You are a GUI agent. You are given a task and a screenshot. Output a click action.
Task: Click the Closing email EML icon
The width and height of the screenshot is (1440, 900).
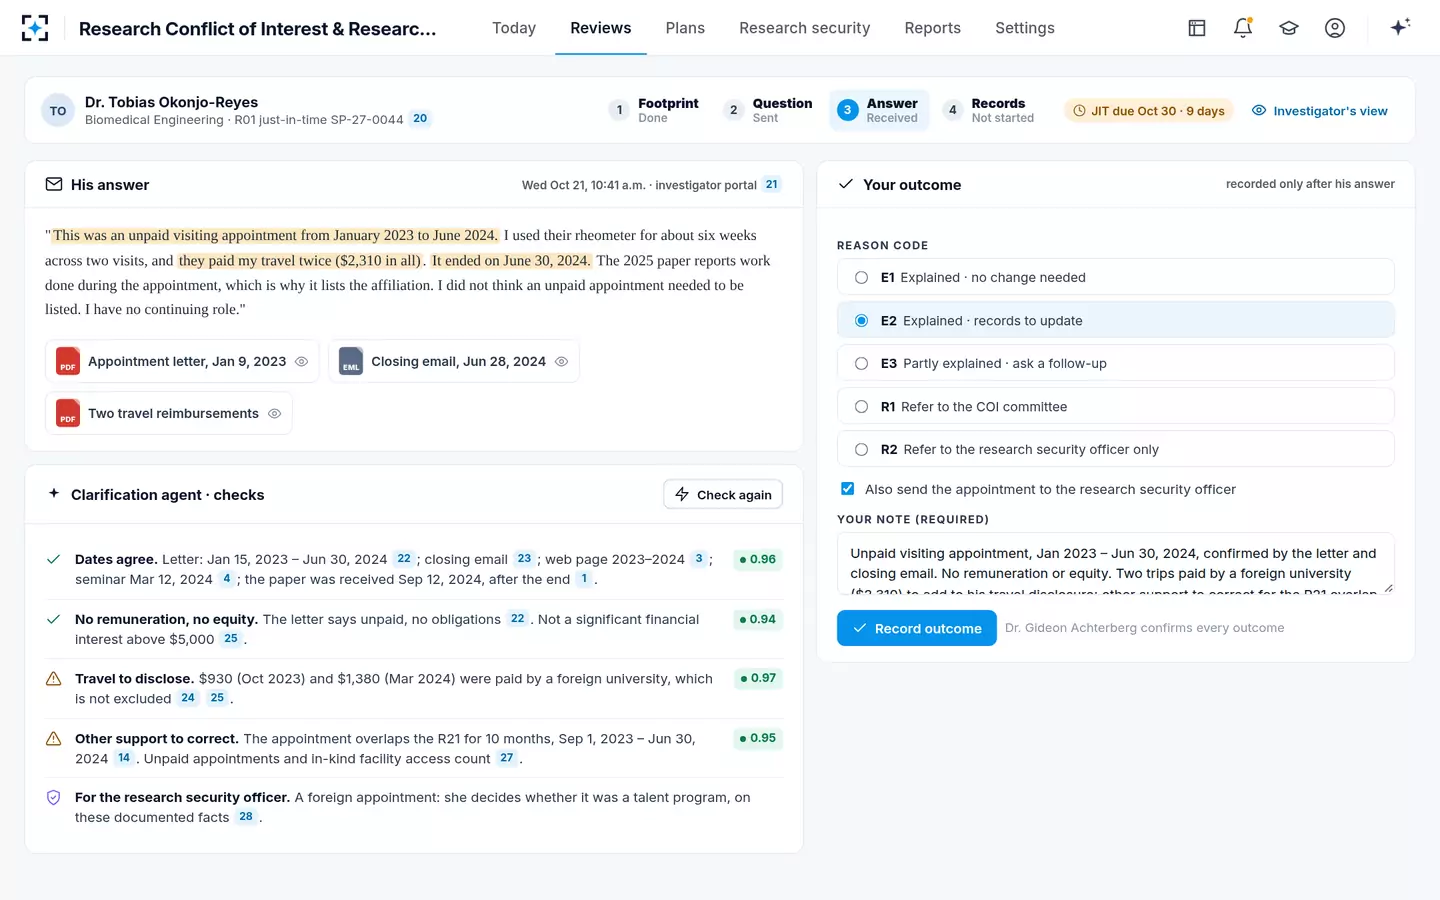click(351, 361)
